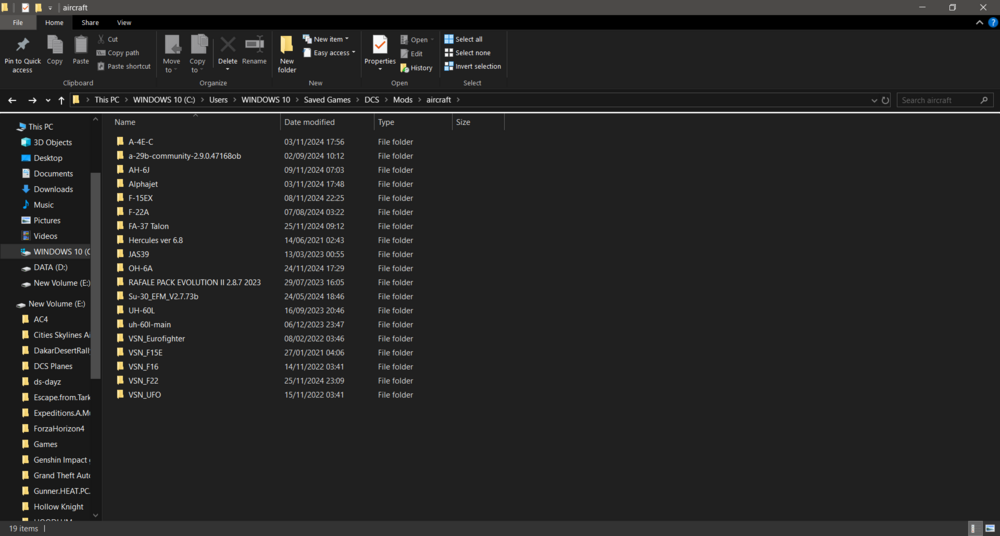Screen dimensions: 1000x536
Task: Go back with the Back arrow
Action: click(12, 100)
